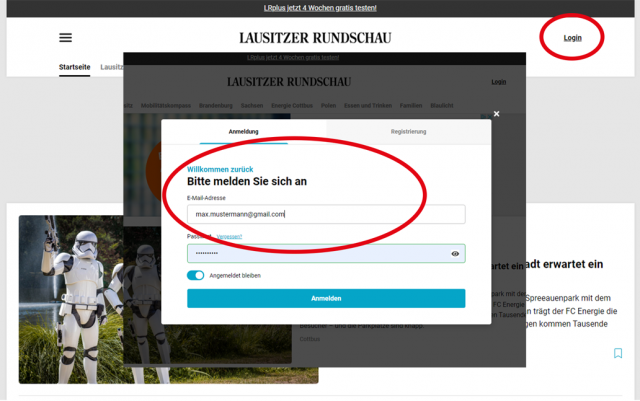Show password with the eye icon
640x401 pixels.
click(455, 254)
